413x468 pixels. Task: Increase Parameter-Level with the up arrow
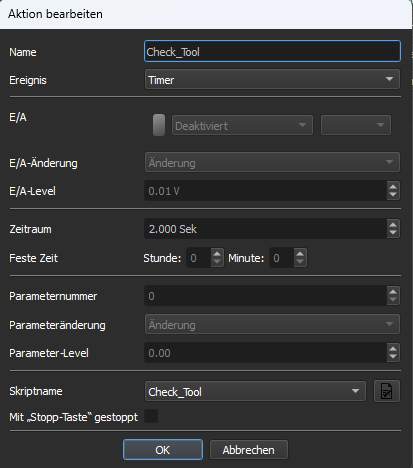coord(393,349)
